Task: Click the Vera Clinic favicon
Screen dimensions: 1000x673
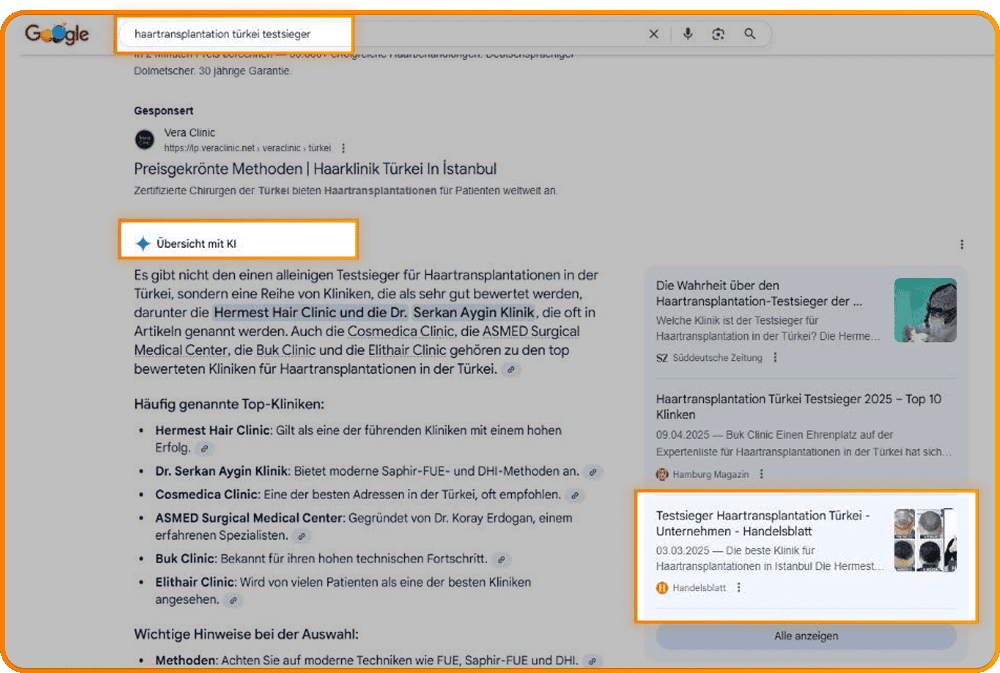Action: tap(145, 140)
